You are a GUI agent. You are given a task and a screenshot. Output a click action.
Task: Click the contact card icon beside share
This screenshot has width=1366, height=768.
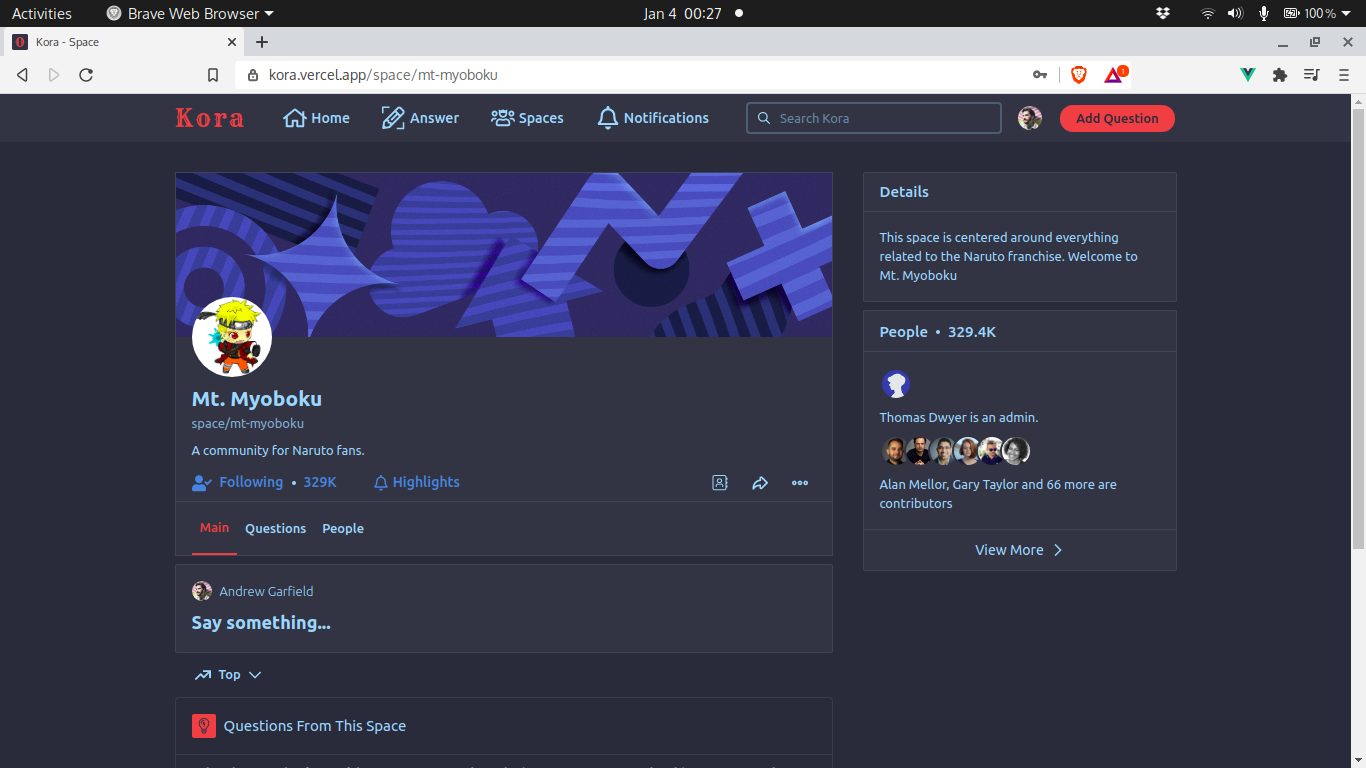pos(720,483)
